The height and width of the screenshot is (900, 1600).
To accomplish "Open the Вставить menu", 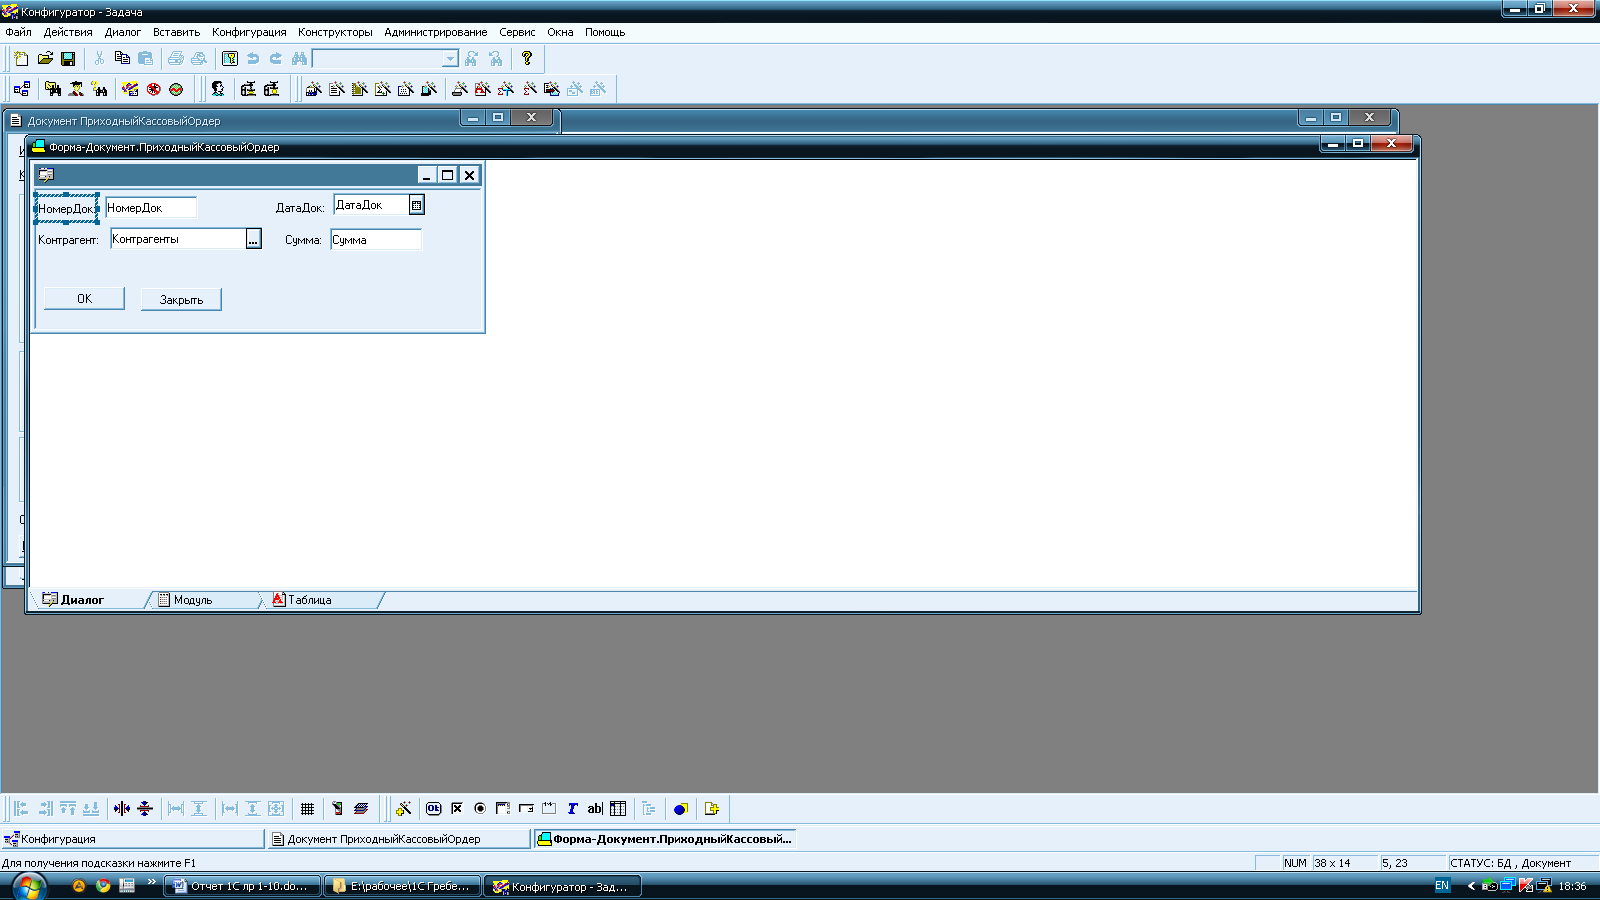I will coord(176,32).
